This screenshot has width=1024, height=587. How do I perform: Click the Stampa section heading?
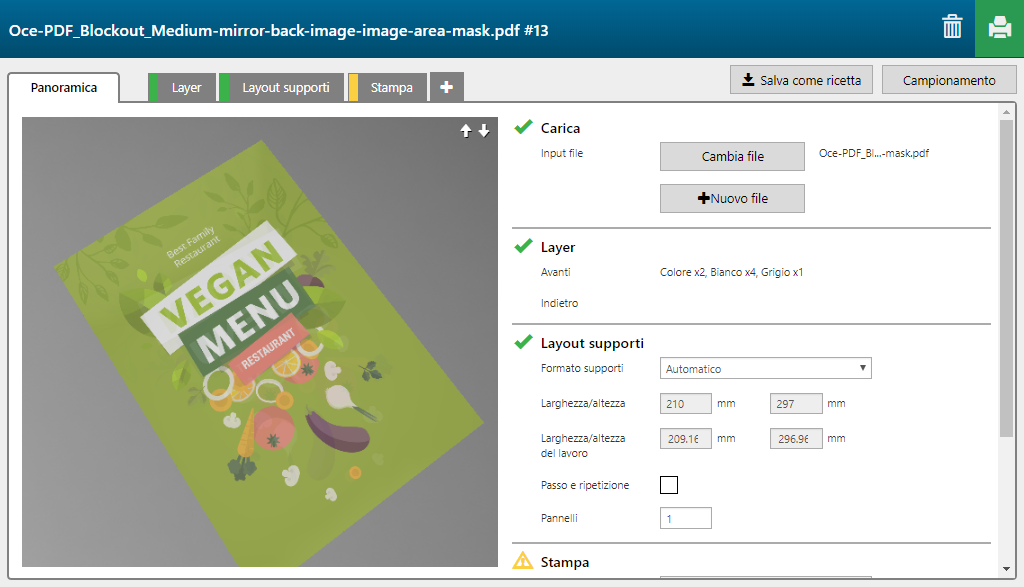click(x=565, y=562)
